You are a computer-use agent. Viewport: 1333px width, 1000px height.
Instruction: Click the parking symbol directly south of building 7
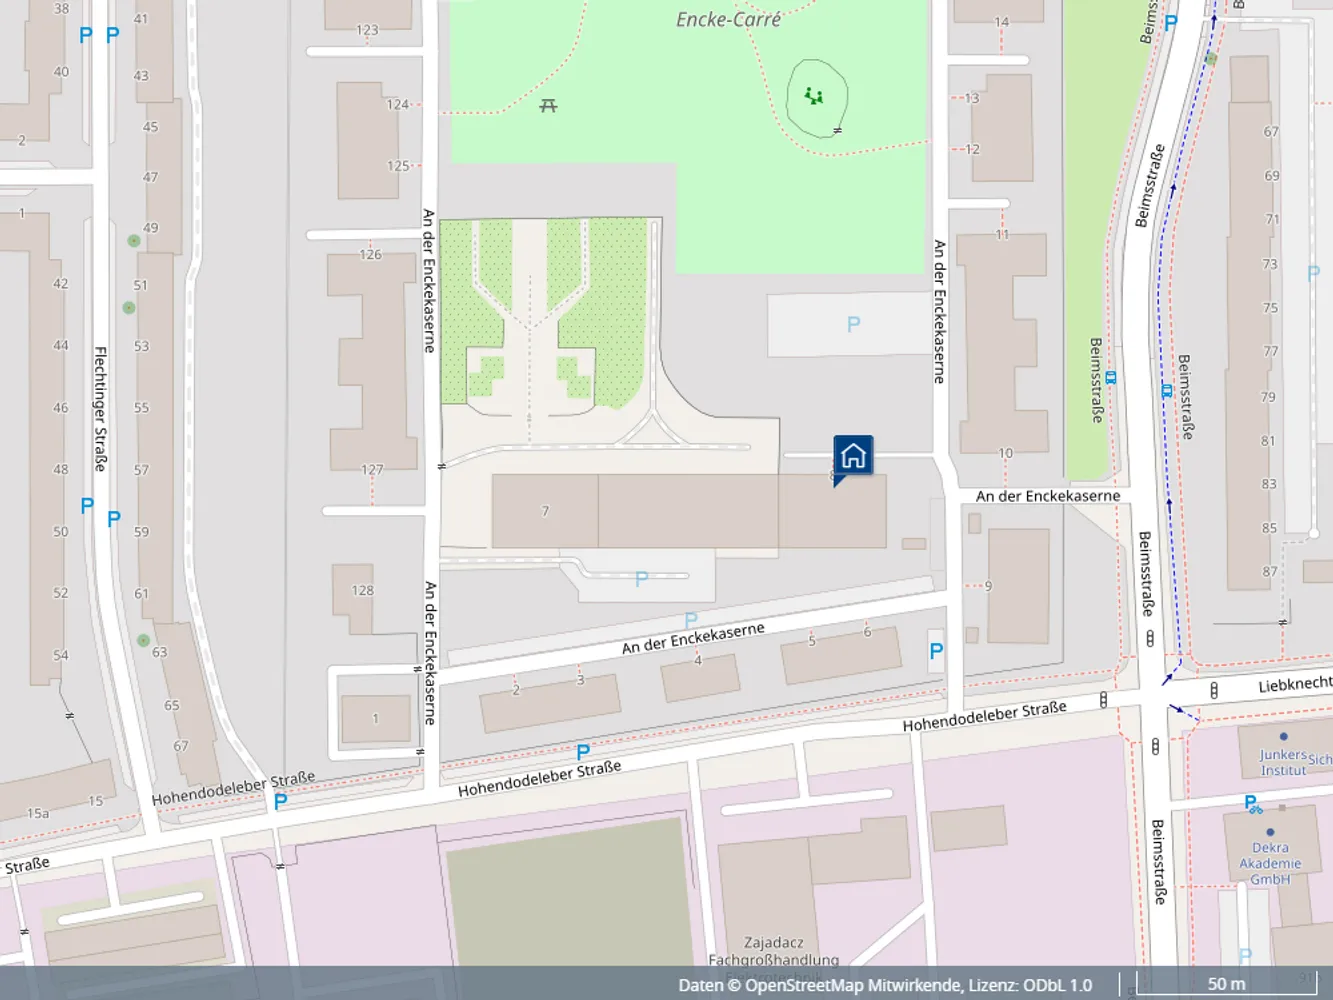click(641, 578)
